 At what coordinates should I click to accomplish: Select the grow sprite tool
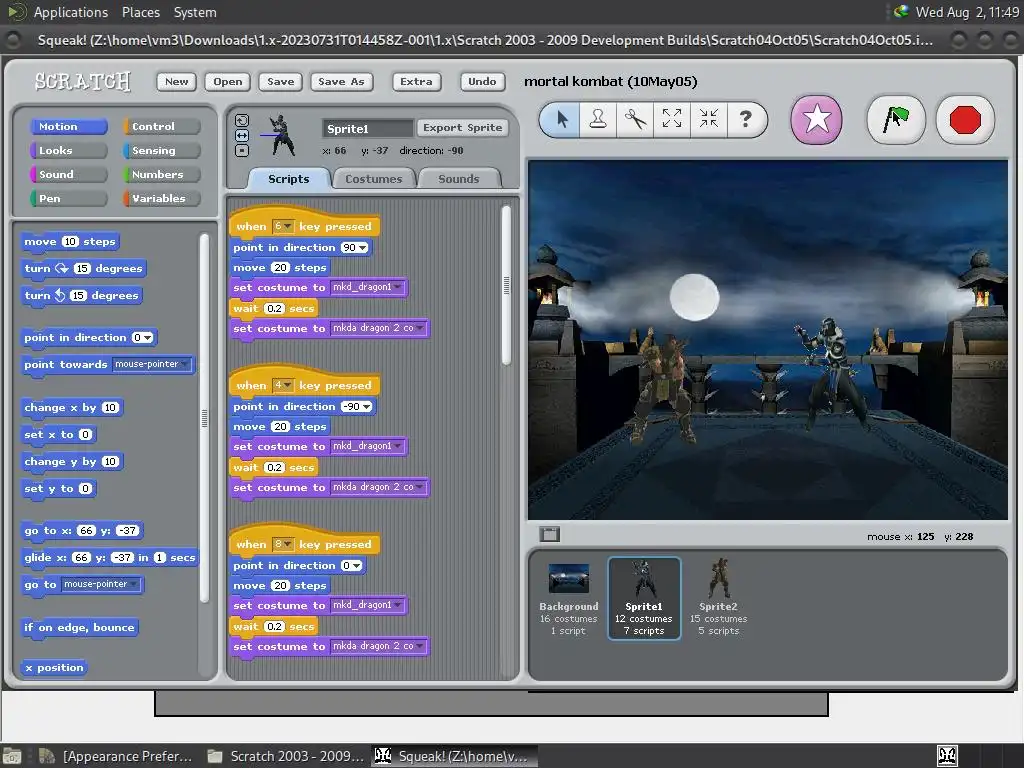point(671,120)
